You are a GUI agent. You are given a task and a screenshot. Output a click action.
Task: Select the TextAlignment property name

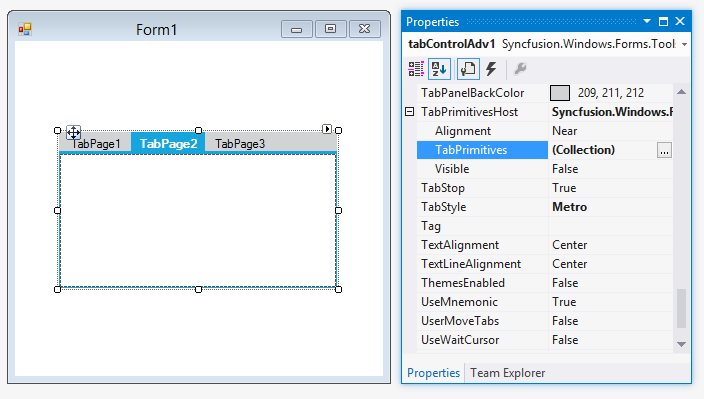(x=460, y=245)
